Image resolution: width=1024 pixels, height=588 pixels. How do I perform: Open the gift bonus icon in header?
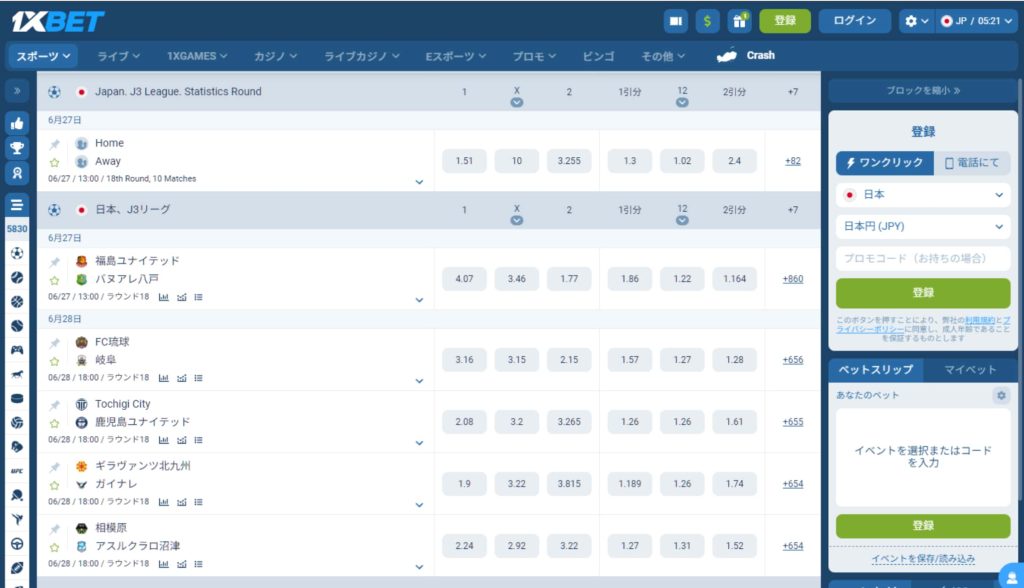click(x=739, y=21)
